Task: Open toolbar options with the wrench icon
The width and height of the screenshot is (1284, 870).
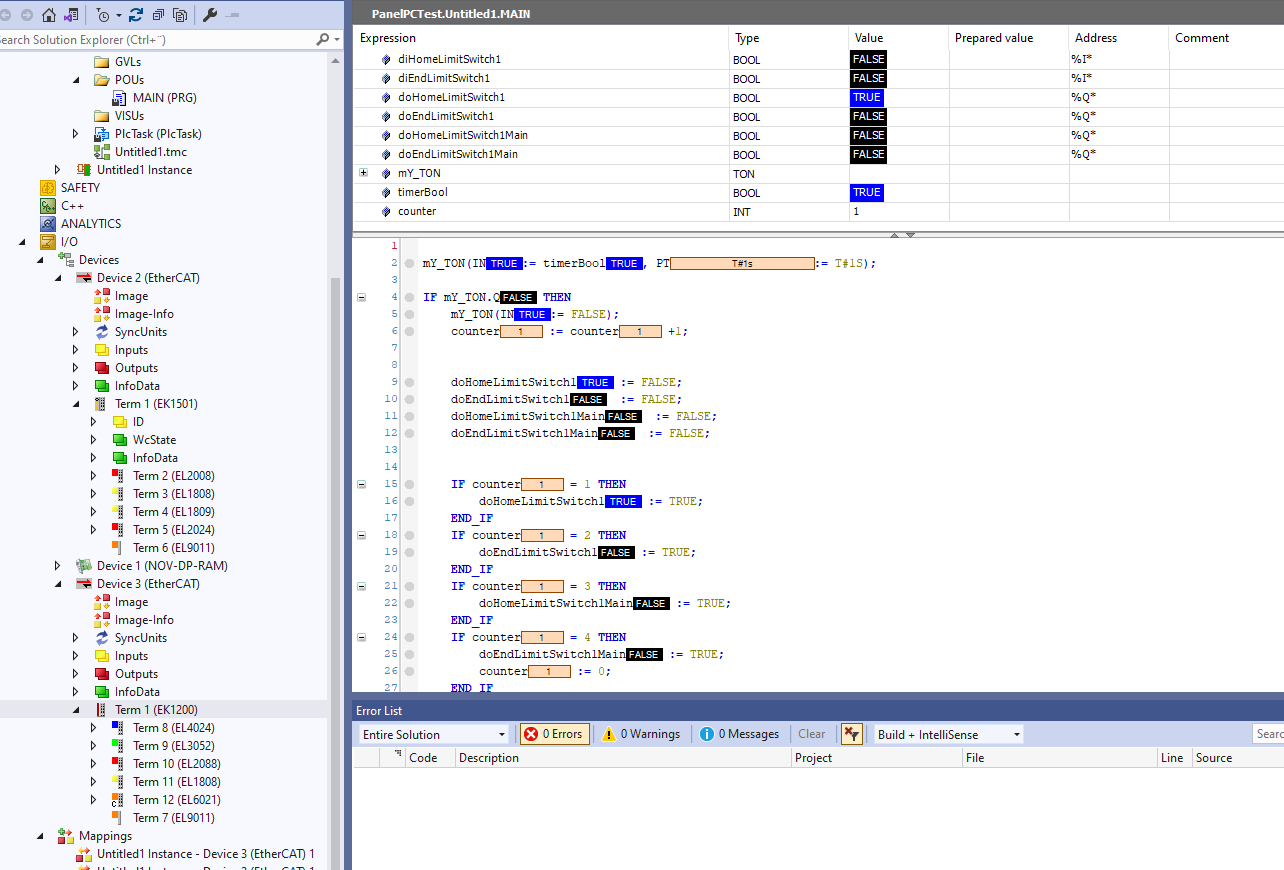Action: (211, 15)
